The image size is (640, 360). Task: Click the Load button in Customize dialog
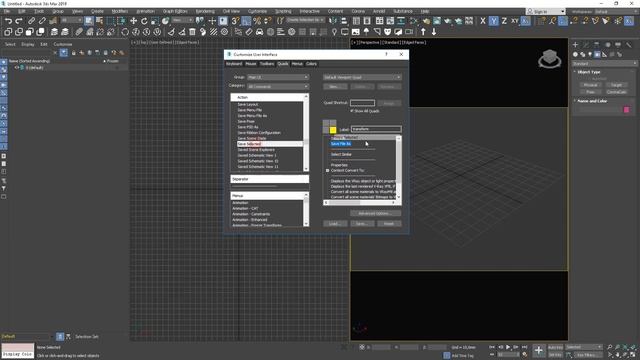pyautogui.click(x=335, y=224)
